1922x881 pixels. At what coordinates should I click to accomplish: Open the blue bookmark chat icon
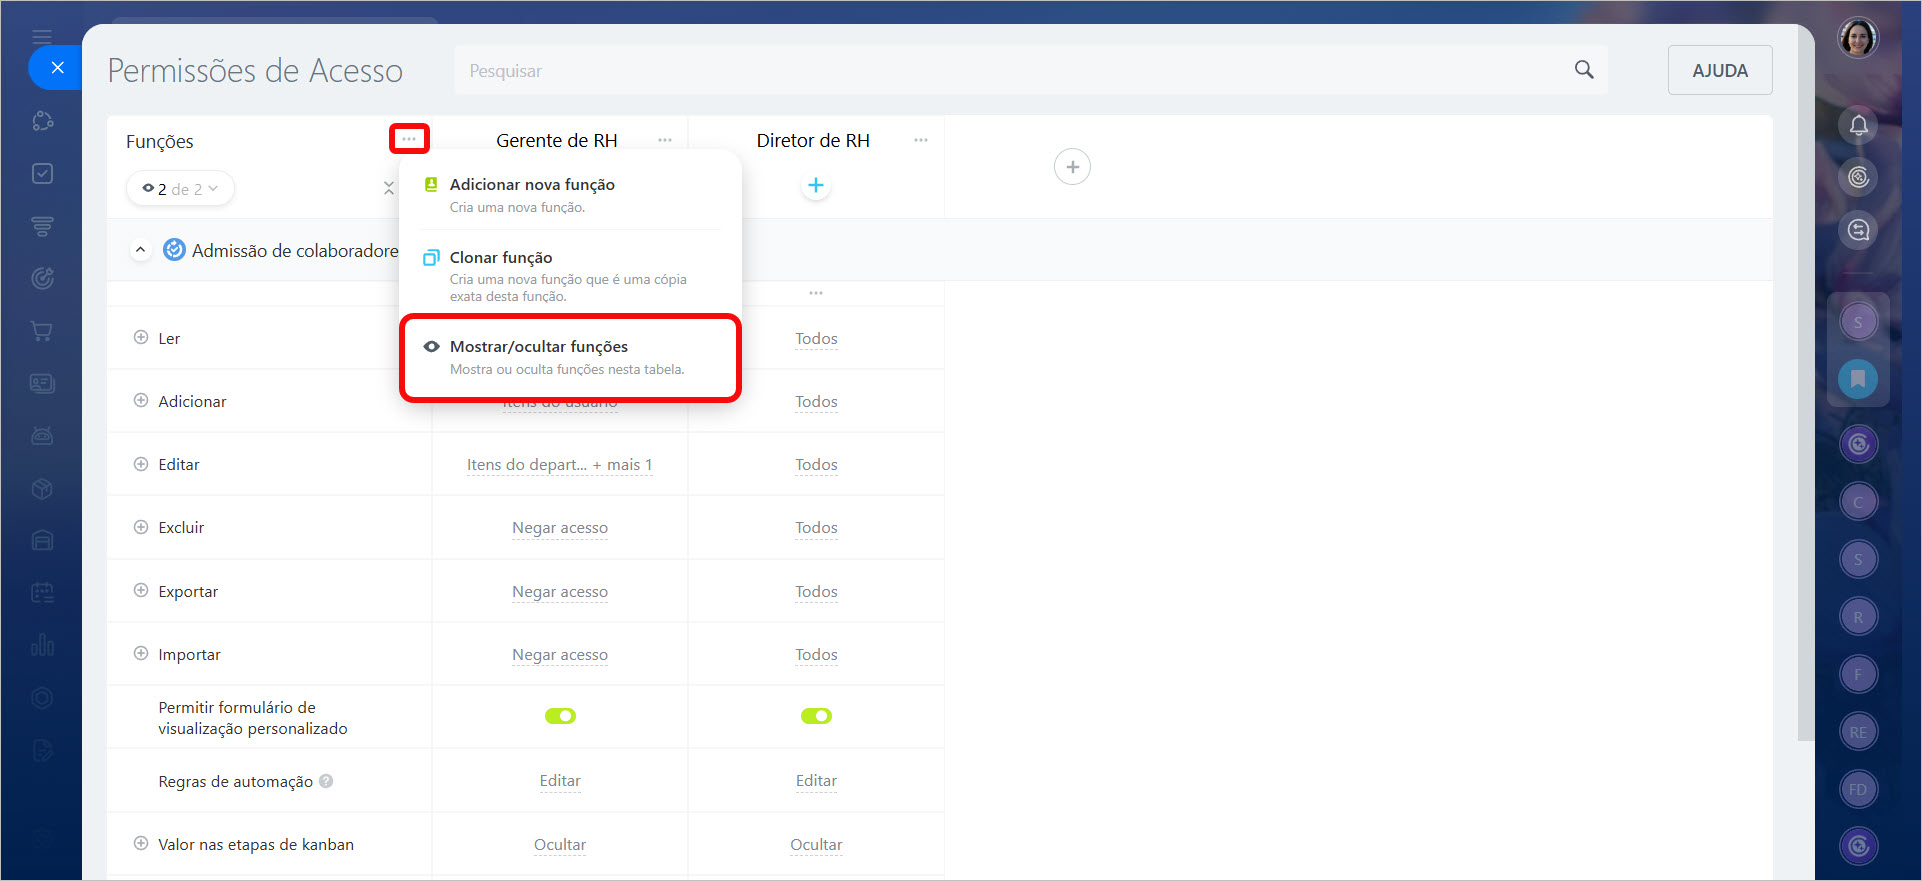coord(1858,378)
